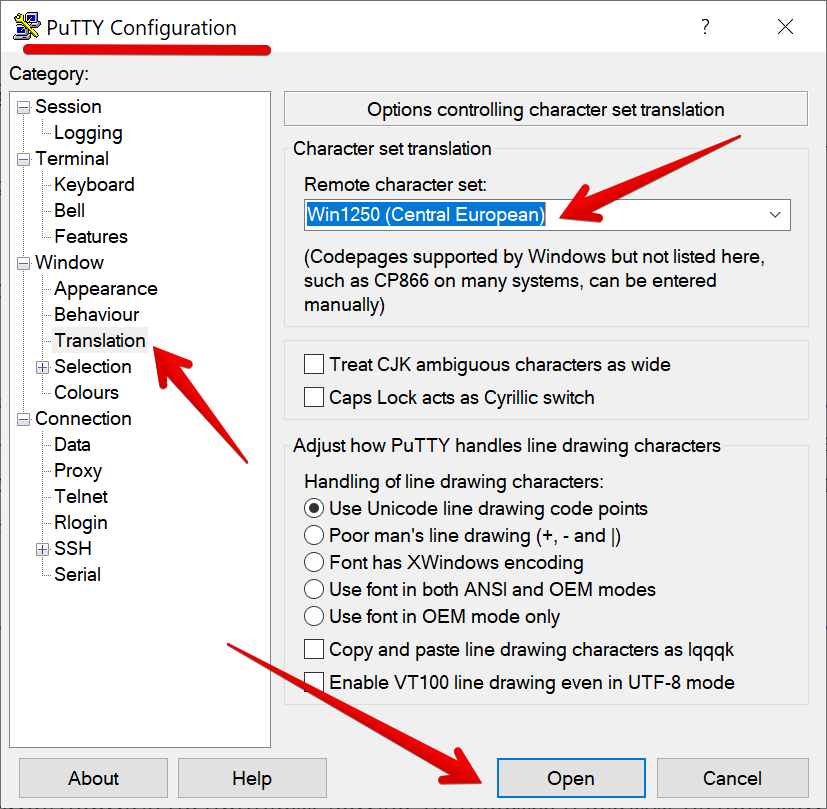Open Behaviour settings category
The height and width of the screenshot is (809, 827).
click(x=97, y=314)
